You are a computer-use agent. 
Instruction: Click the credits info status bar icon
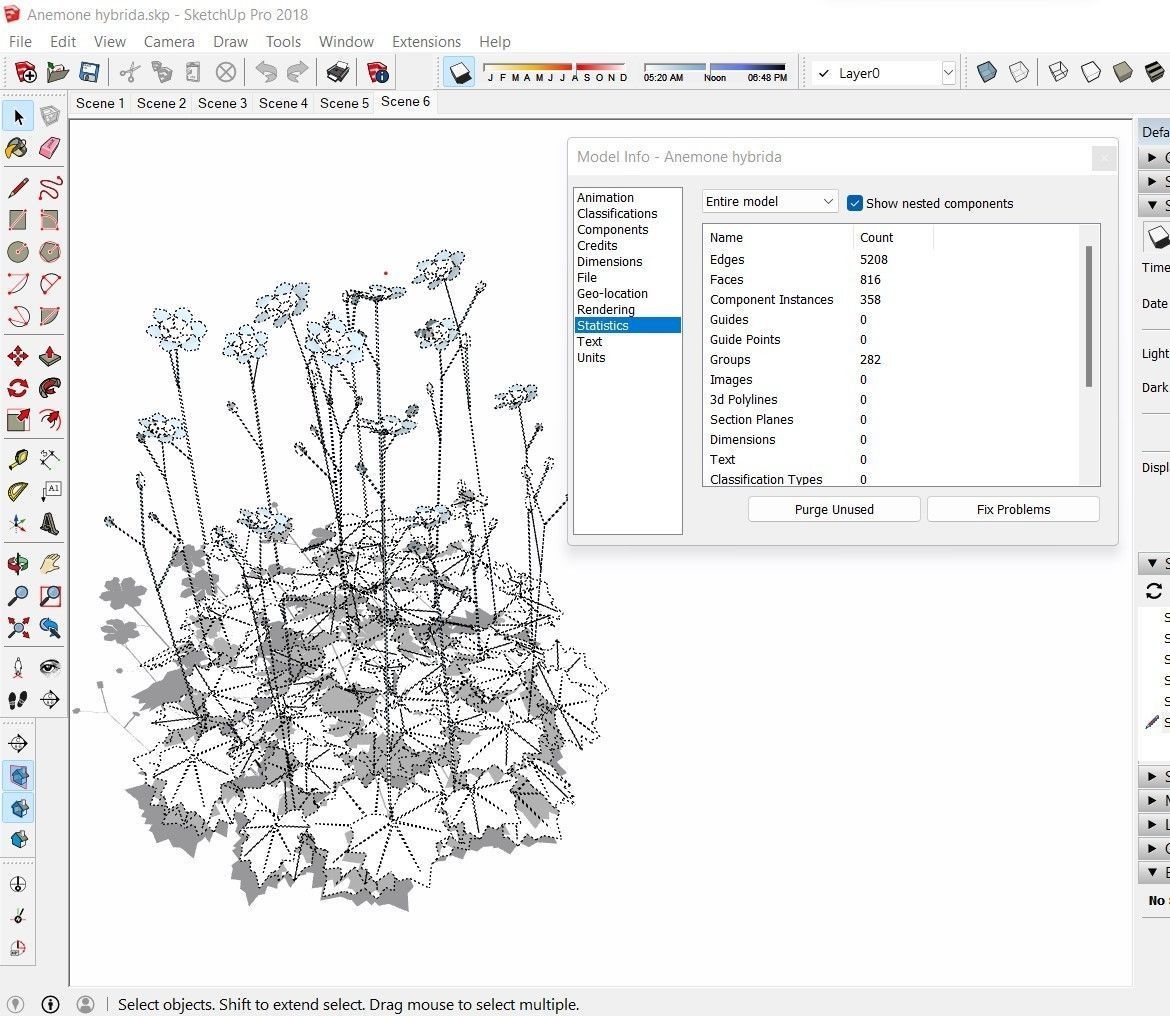coord(50,1004)
